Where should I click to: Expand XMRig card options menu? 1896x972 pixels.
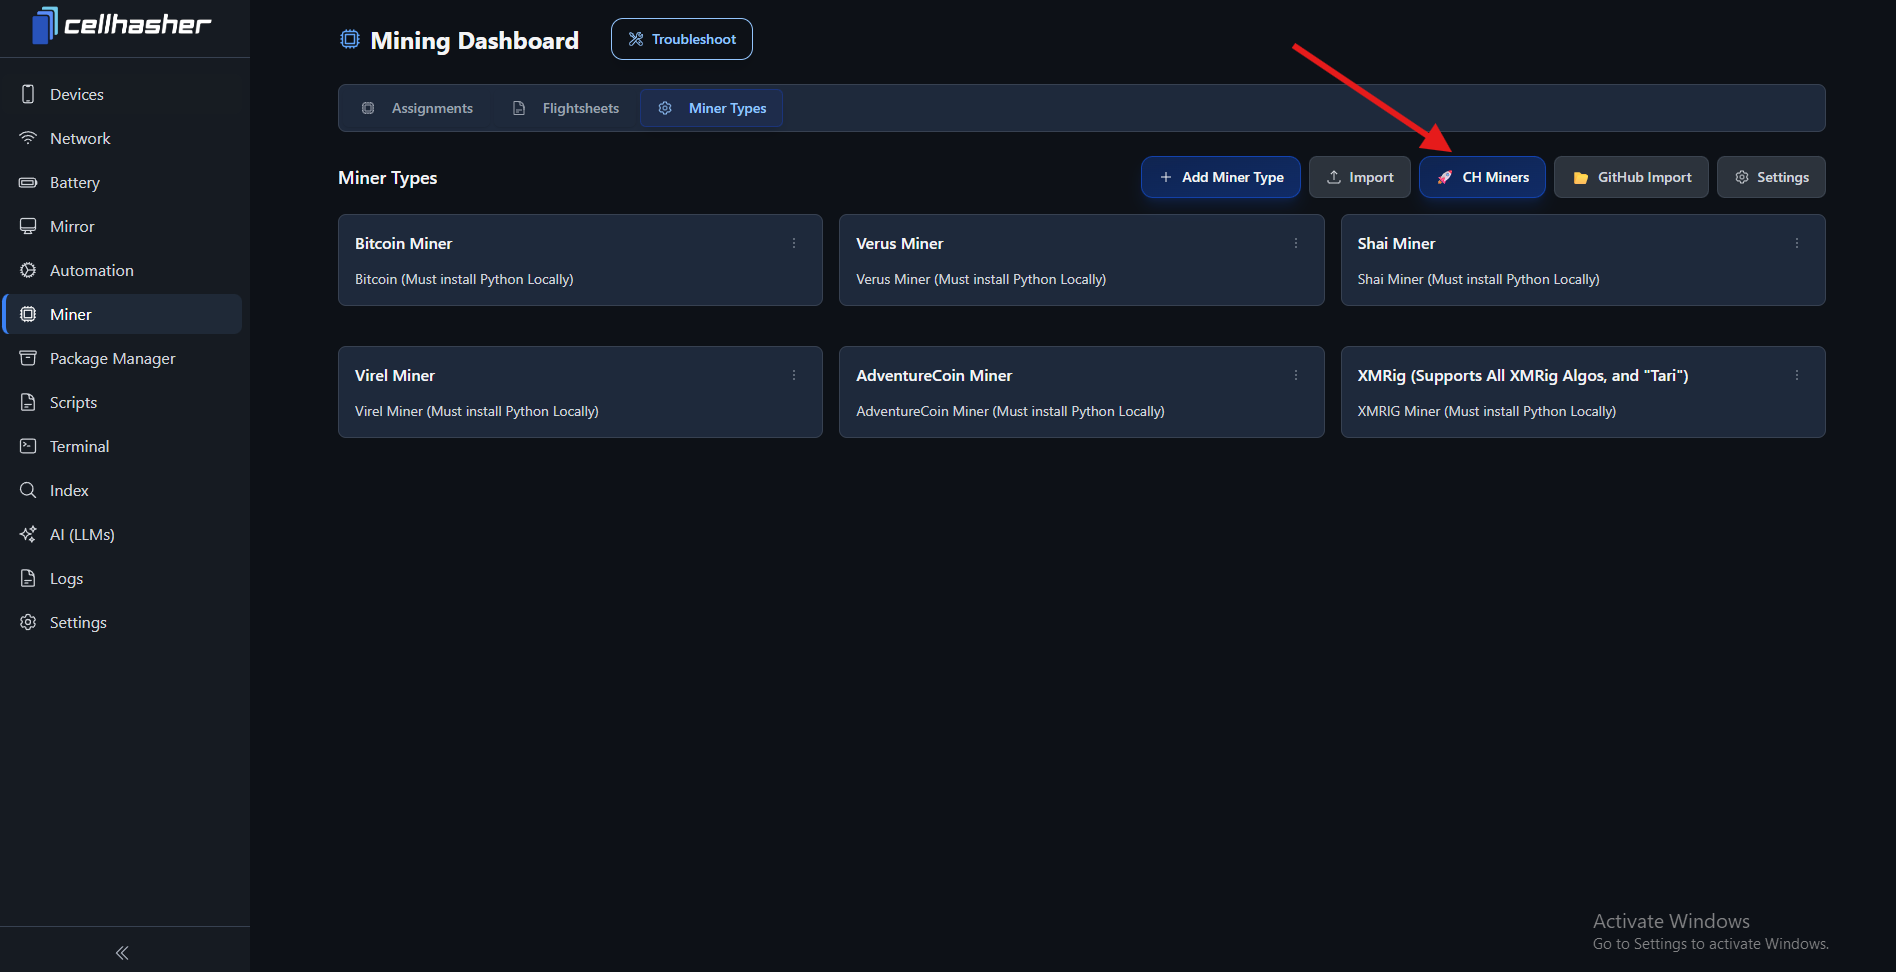(x=1797, y=375)
